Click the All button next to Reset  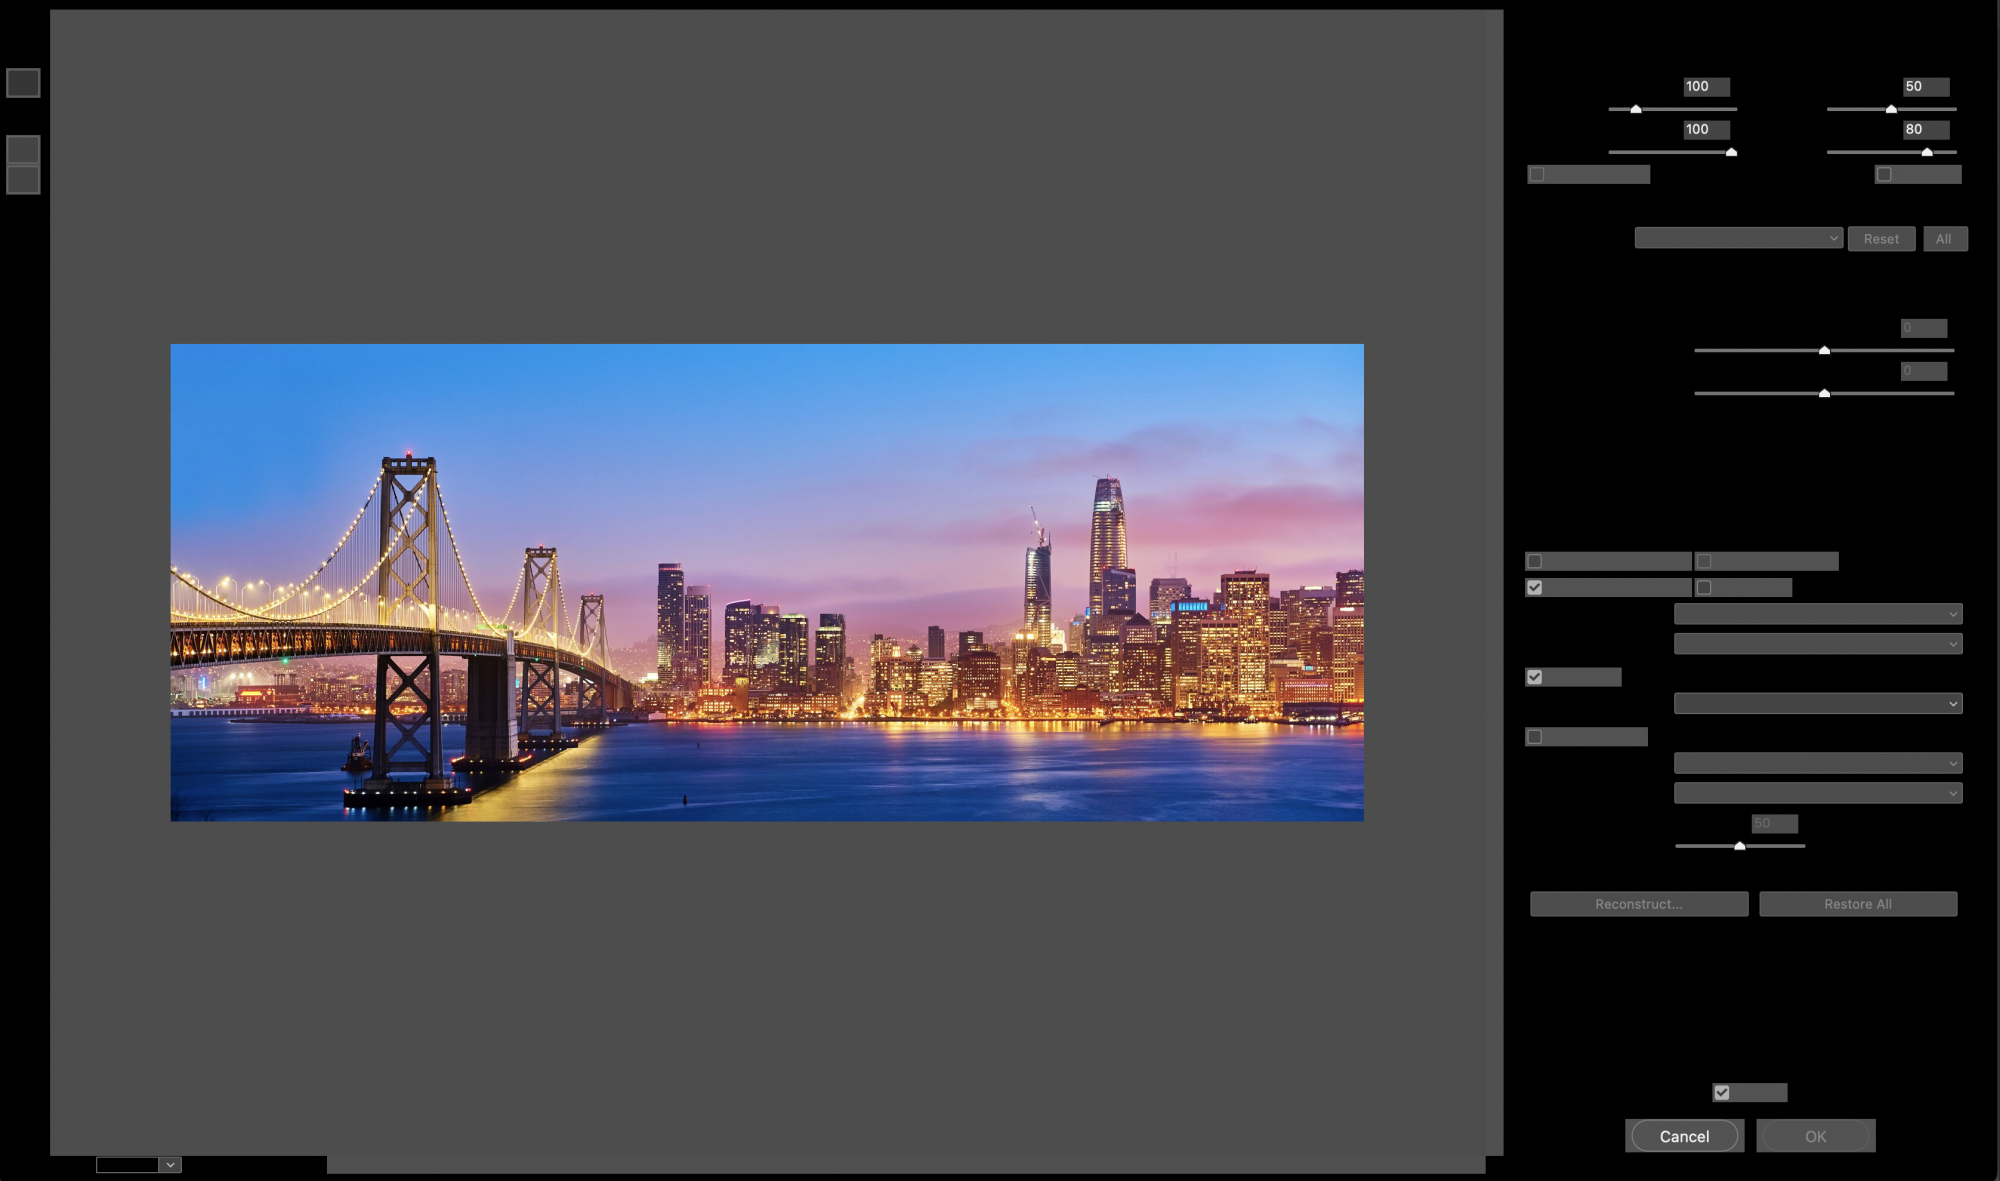[x=1943, y=239]
